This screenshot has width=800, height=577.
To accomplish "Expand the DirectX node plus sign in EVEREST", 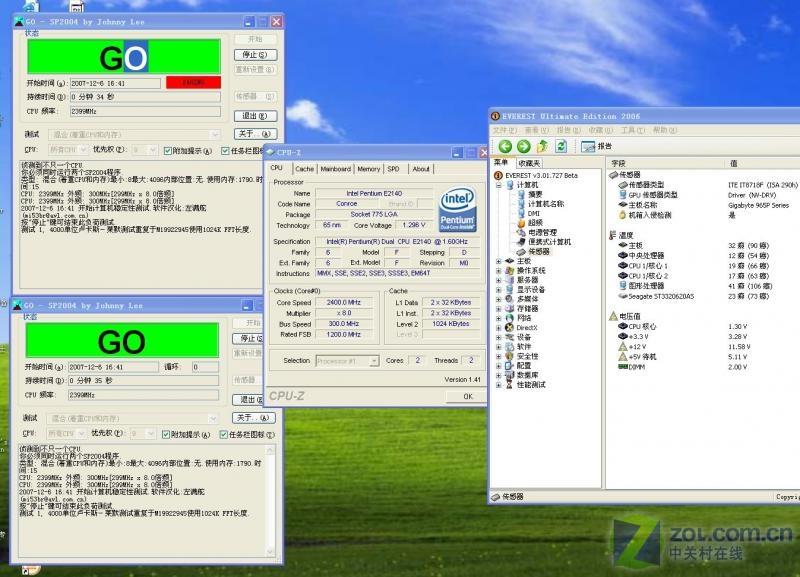I will (x=499, y=328).
